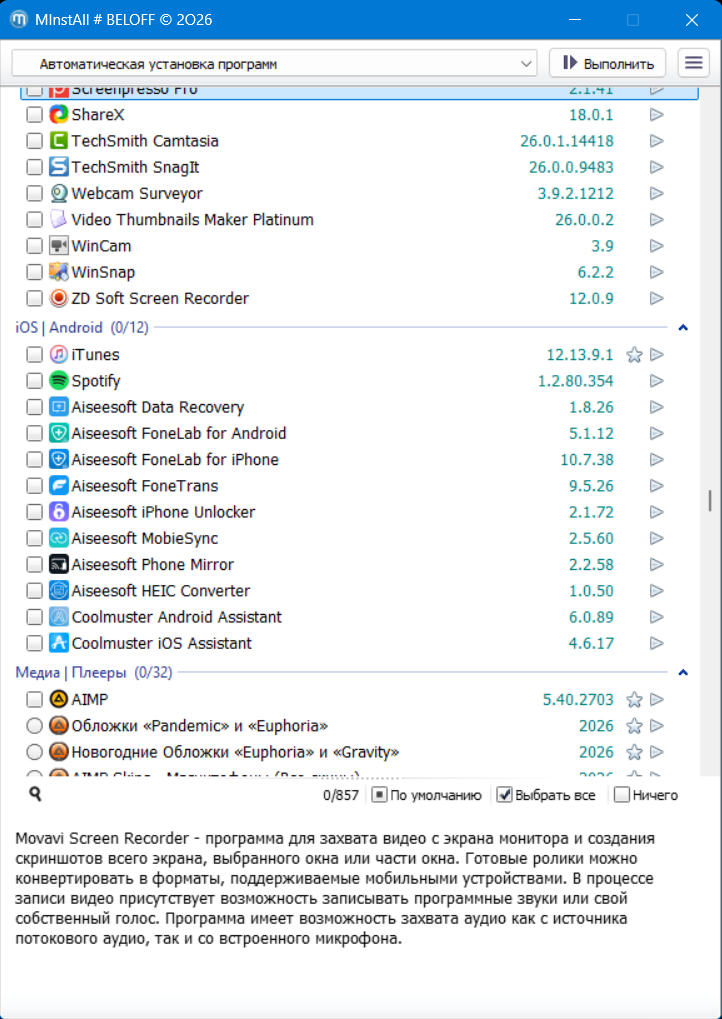Image resolution: width=722 pixels, height=1019 pixels.
Task: Check the AIMP checkbox
Action: (x=34, y=700)
